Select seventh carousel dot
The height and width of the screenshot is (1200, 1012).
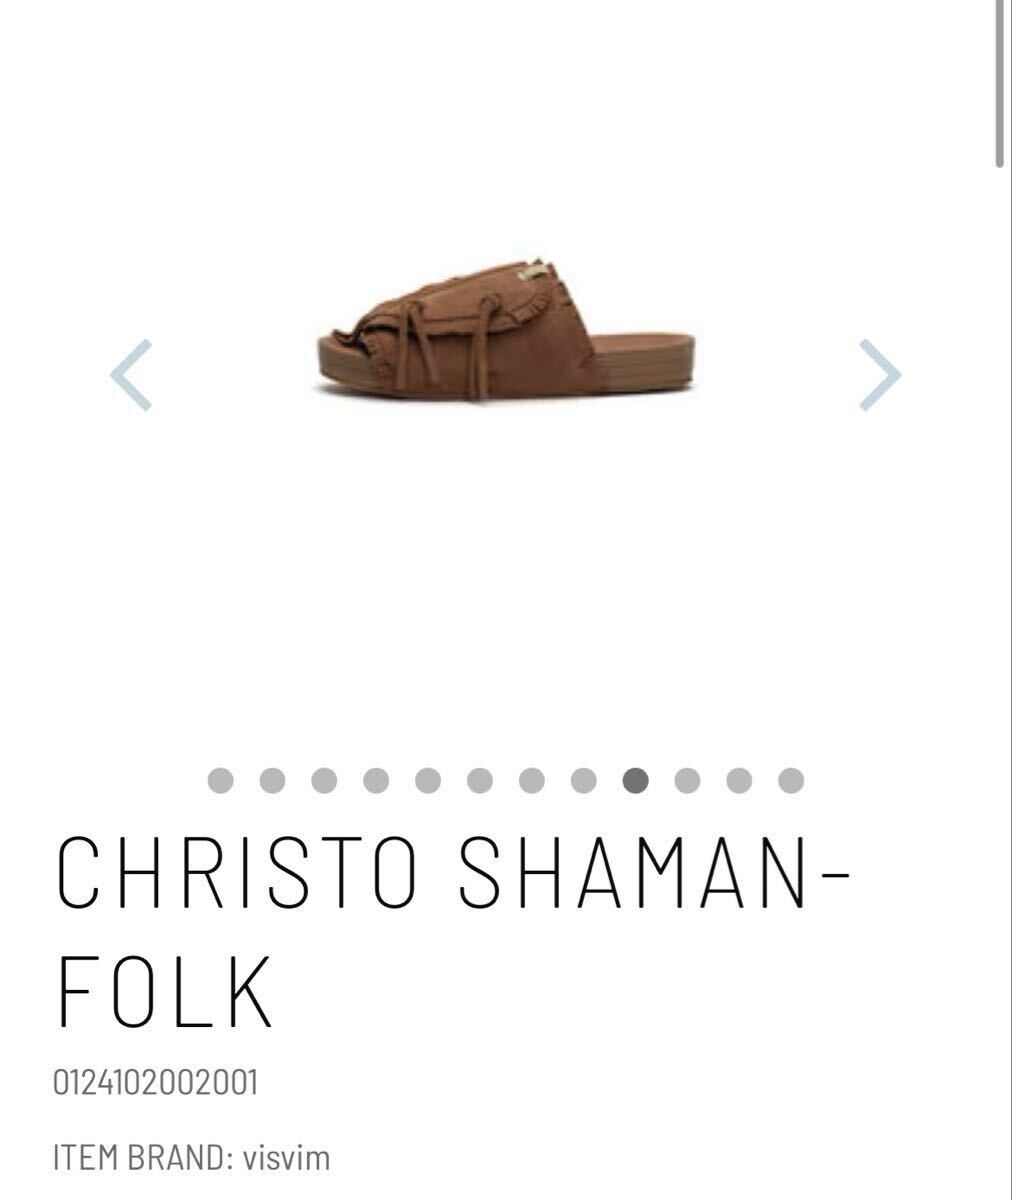532,780
